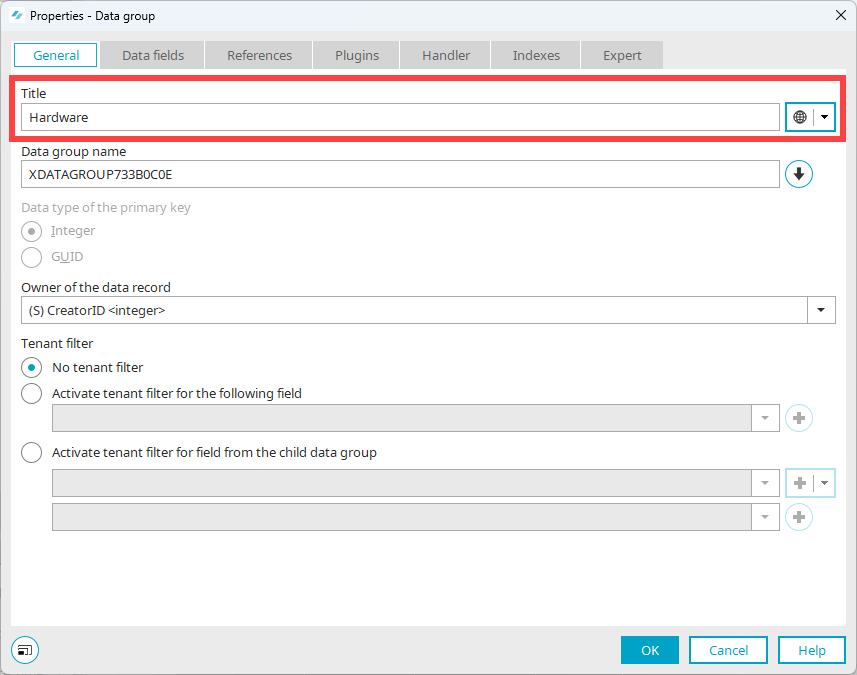Click the last plus icon under child data group

point(799,517)
